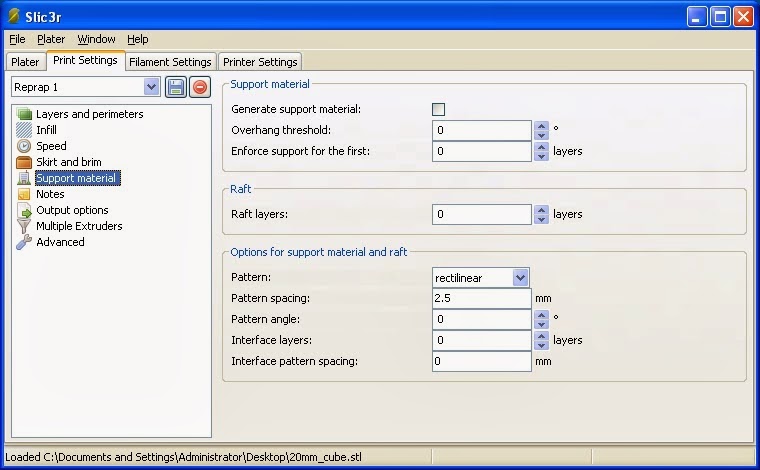Open the Reprap 1 preset dropdown
The image size is (760, 470).
point(152,87)
